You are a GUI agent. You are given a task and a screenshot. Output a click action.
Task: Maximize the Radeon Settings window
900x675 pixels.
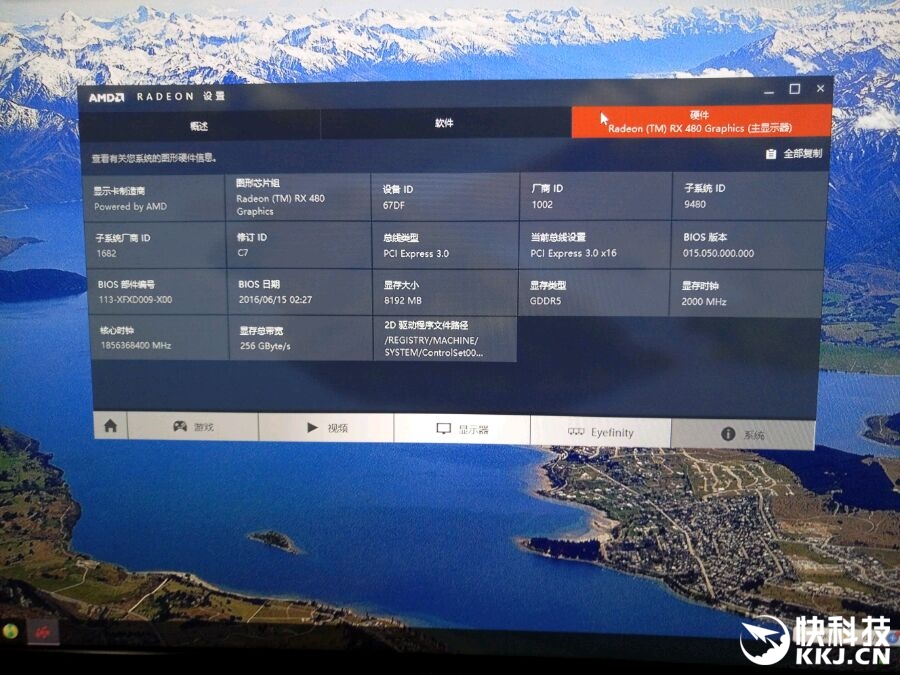[x=795, y=89]
